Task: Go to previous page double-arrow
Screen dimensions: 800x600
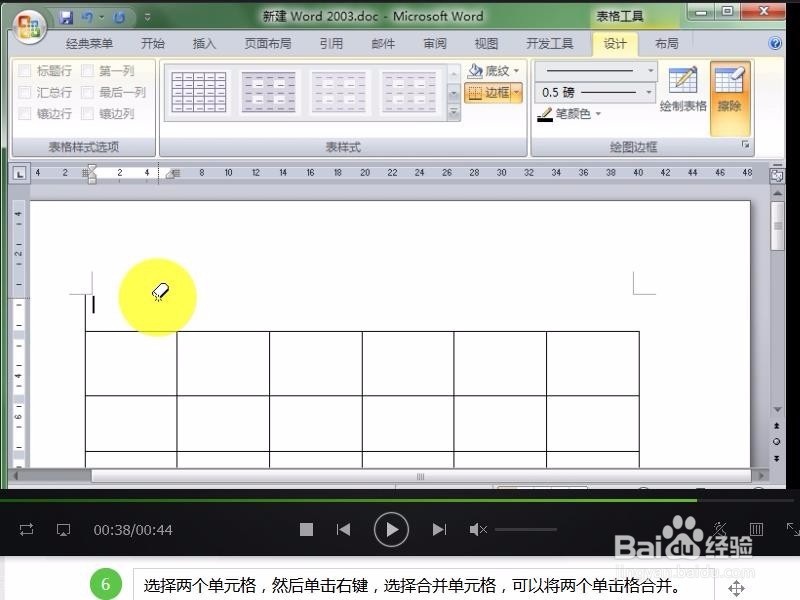Action: tap(777, 426)
